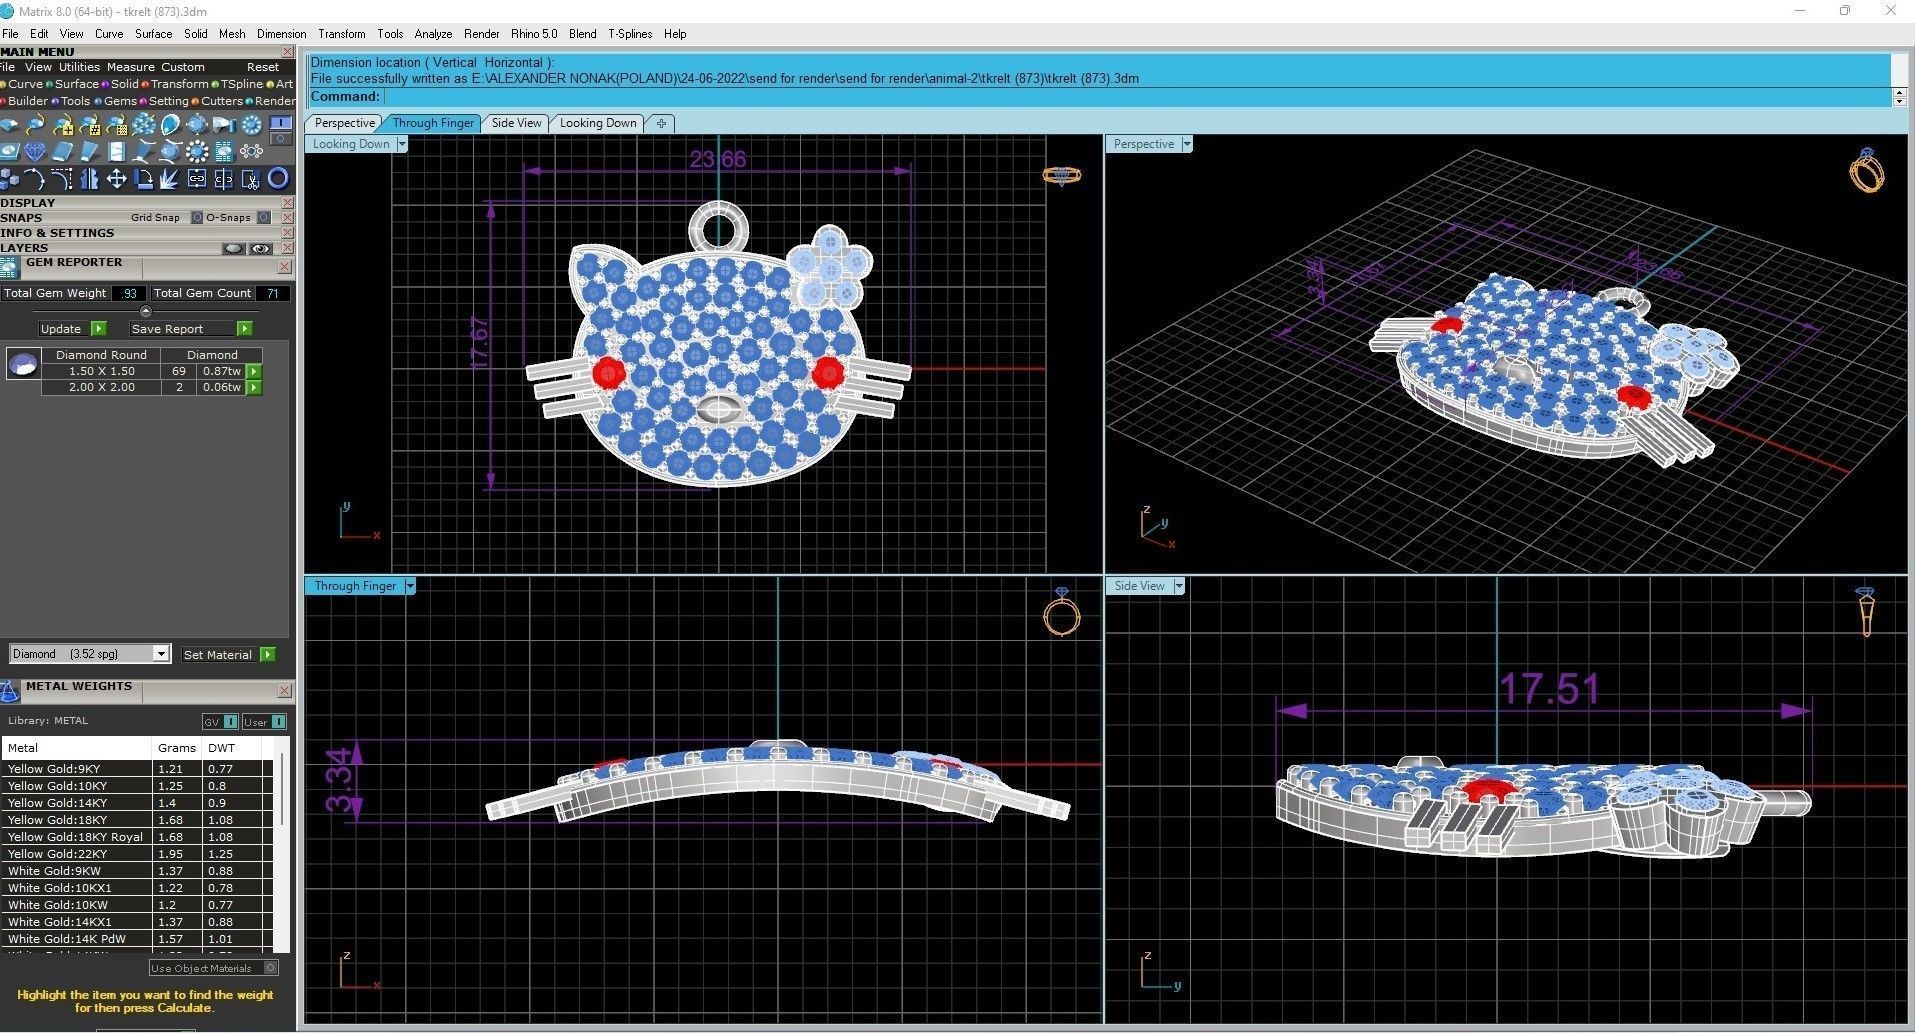Open the Through Finger viewport dropdown arrow
Screen dimensions: 1915x1033
410,586
